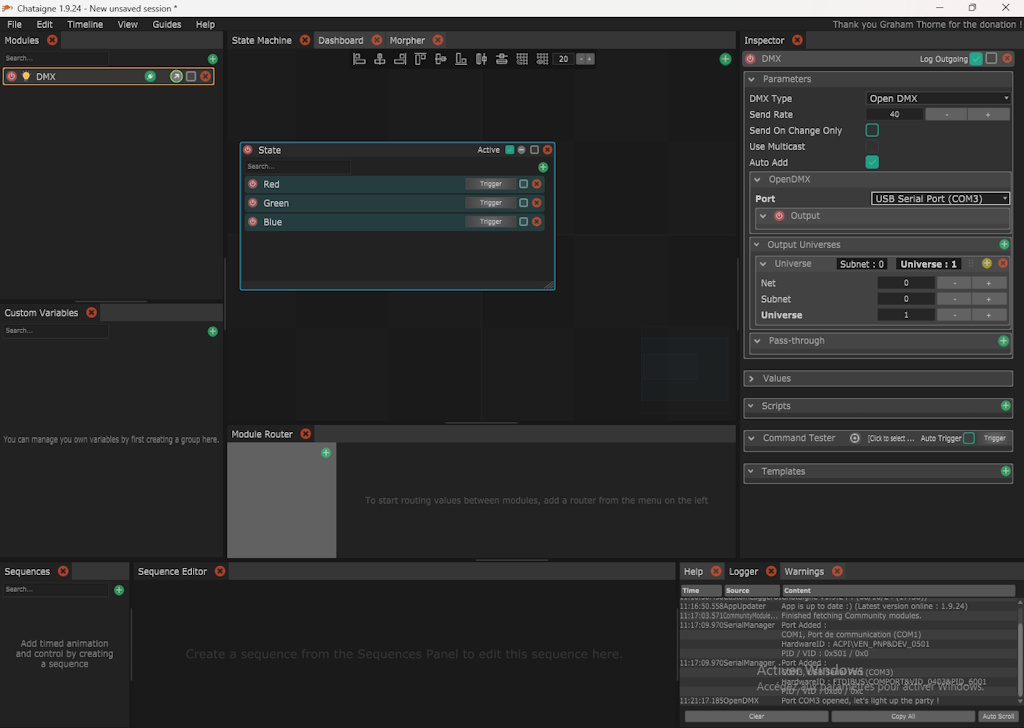
Task: Open the DMX Type dropdown
Action: 938,98
